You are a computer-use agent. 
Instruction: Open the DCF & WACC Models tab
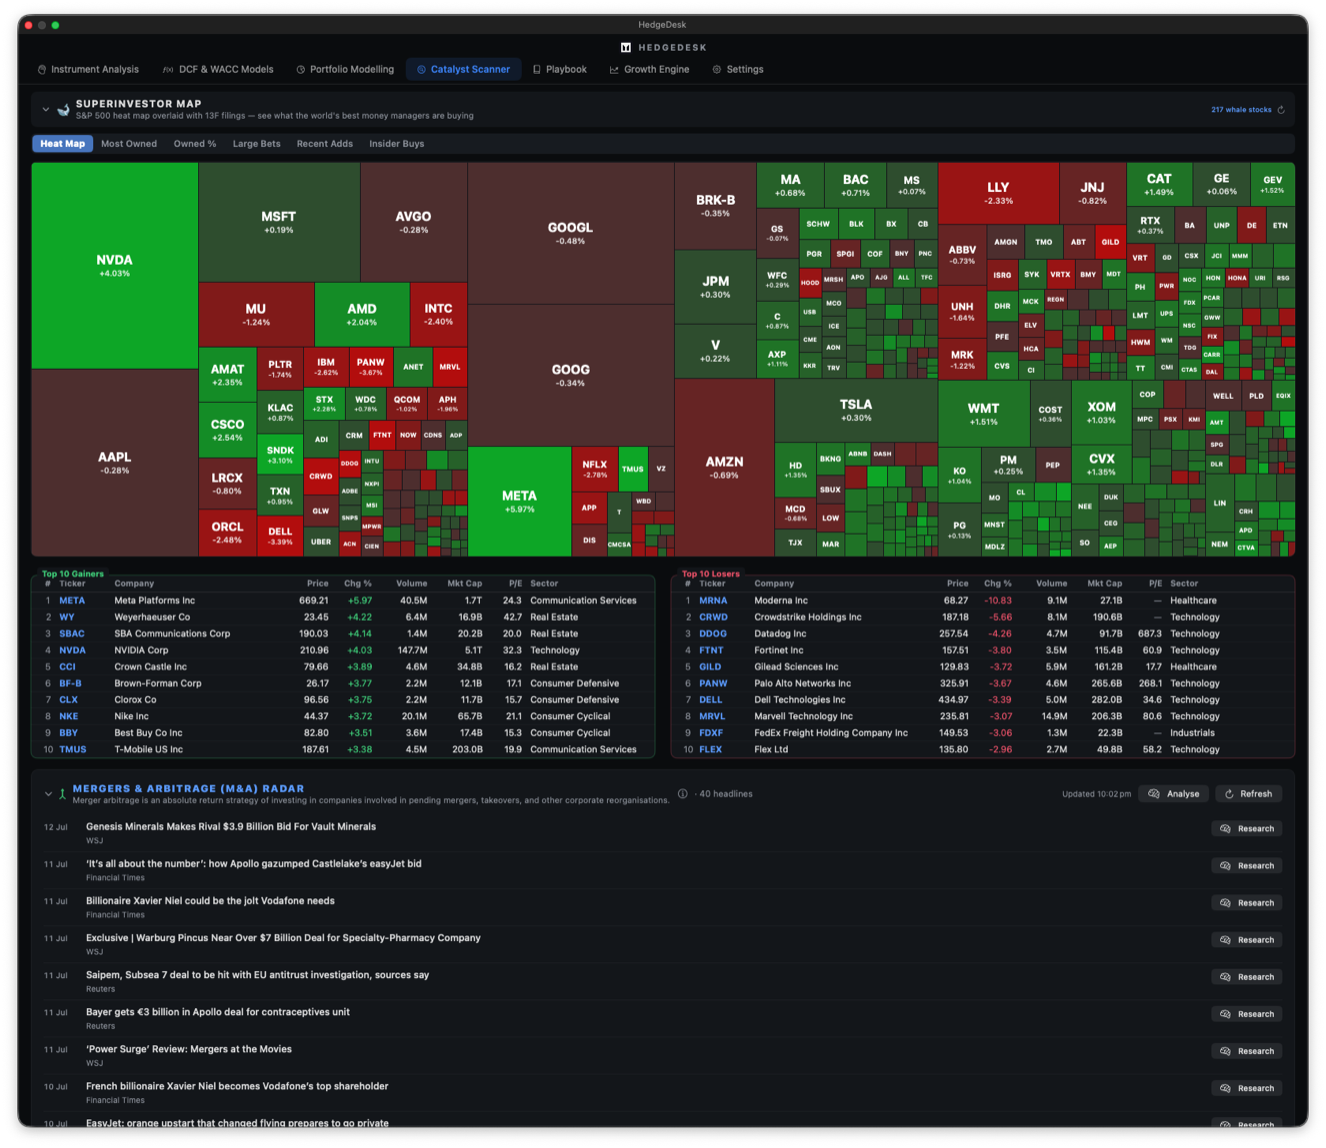point(218,70)
